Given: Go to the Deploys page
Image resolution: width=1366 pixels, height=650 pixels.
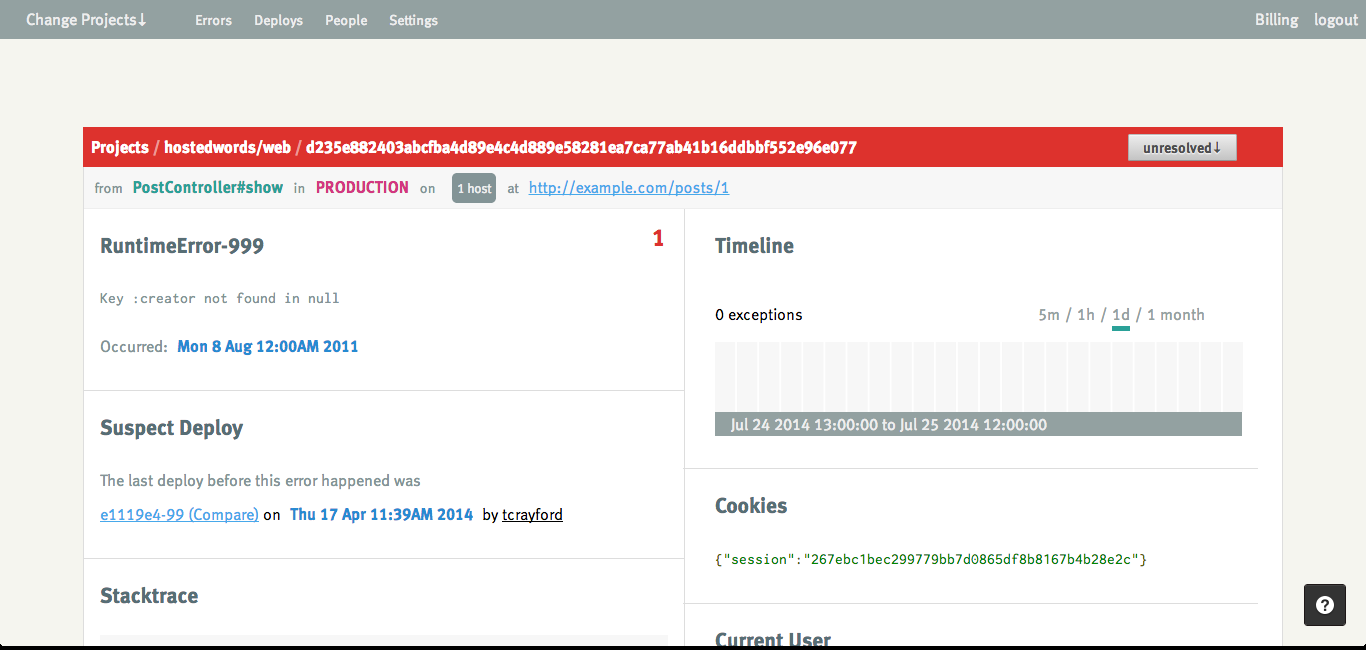Looking at the screenshot, I should tap(278, 20).
